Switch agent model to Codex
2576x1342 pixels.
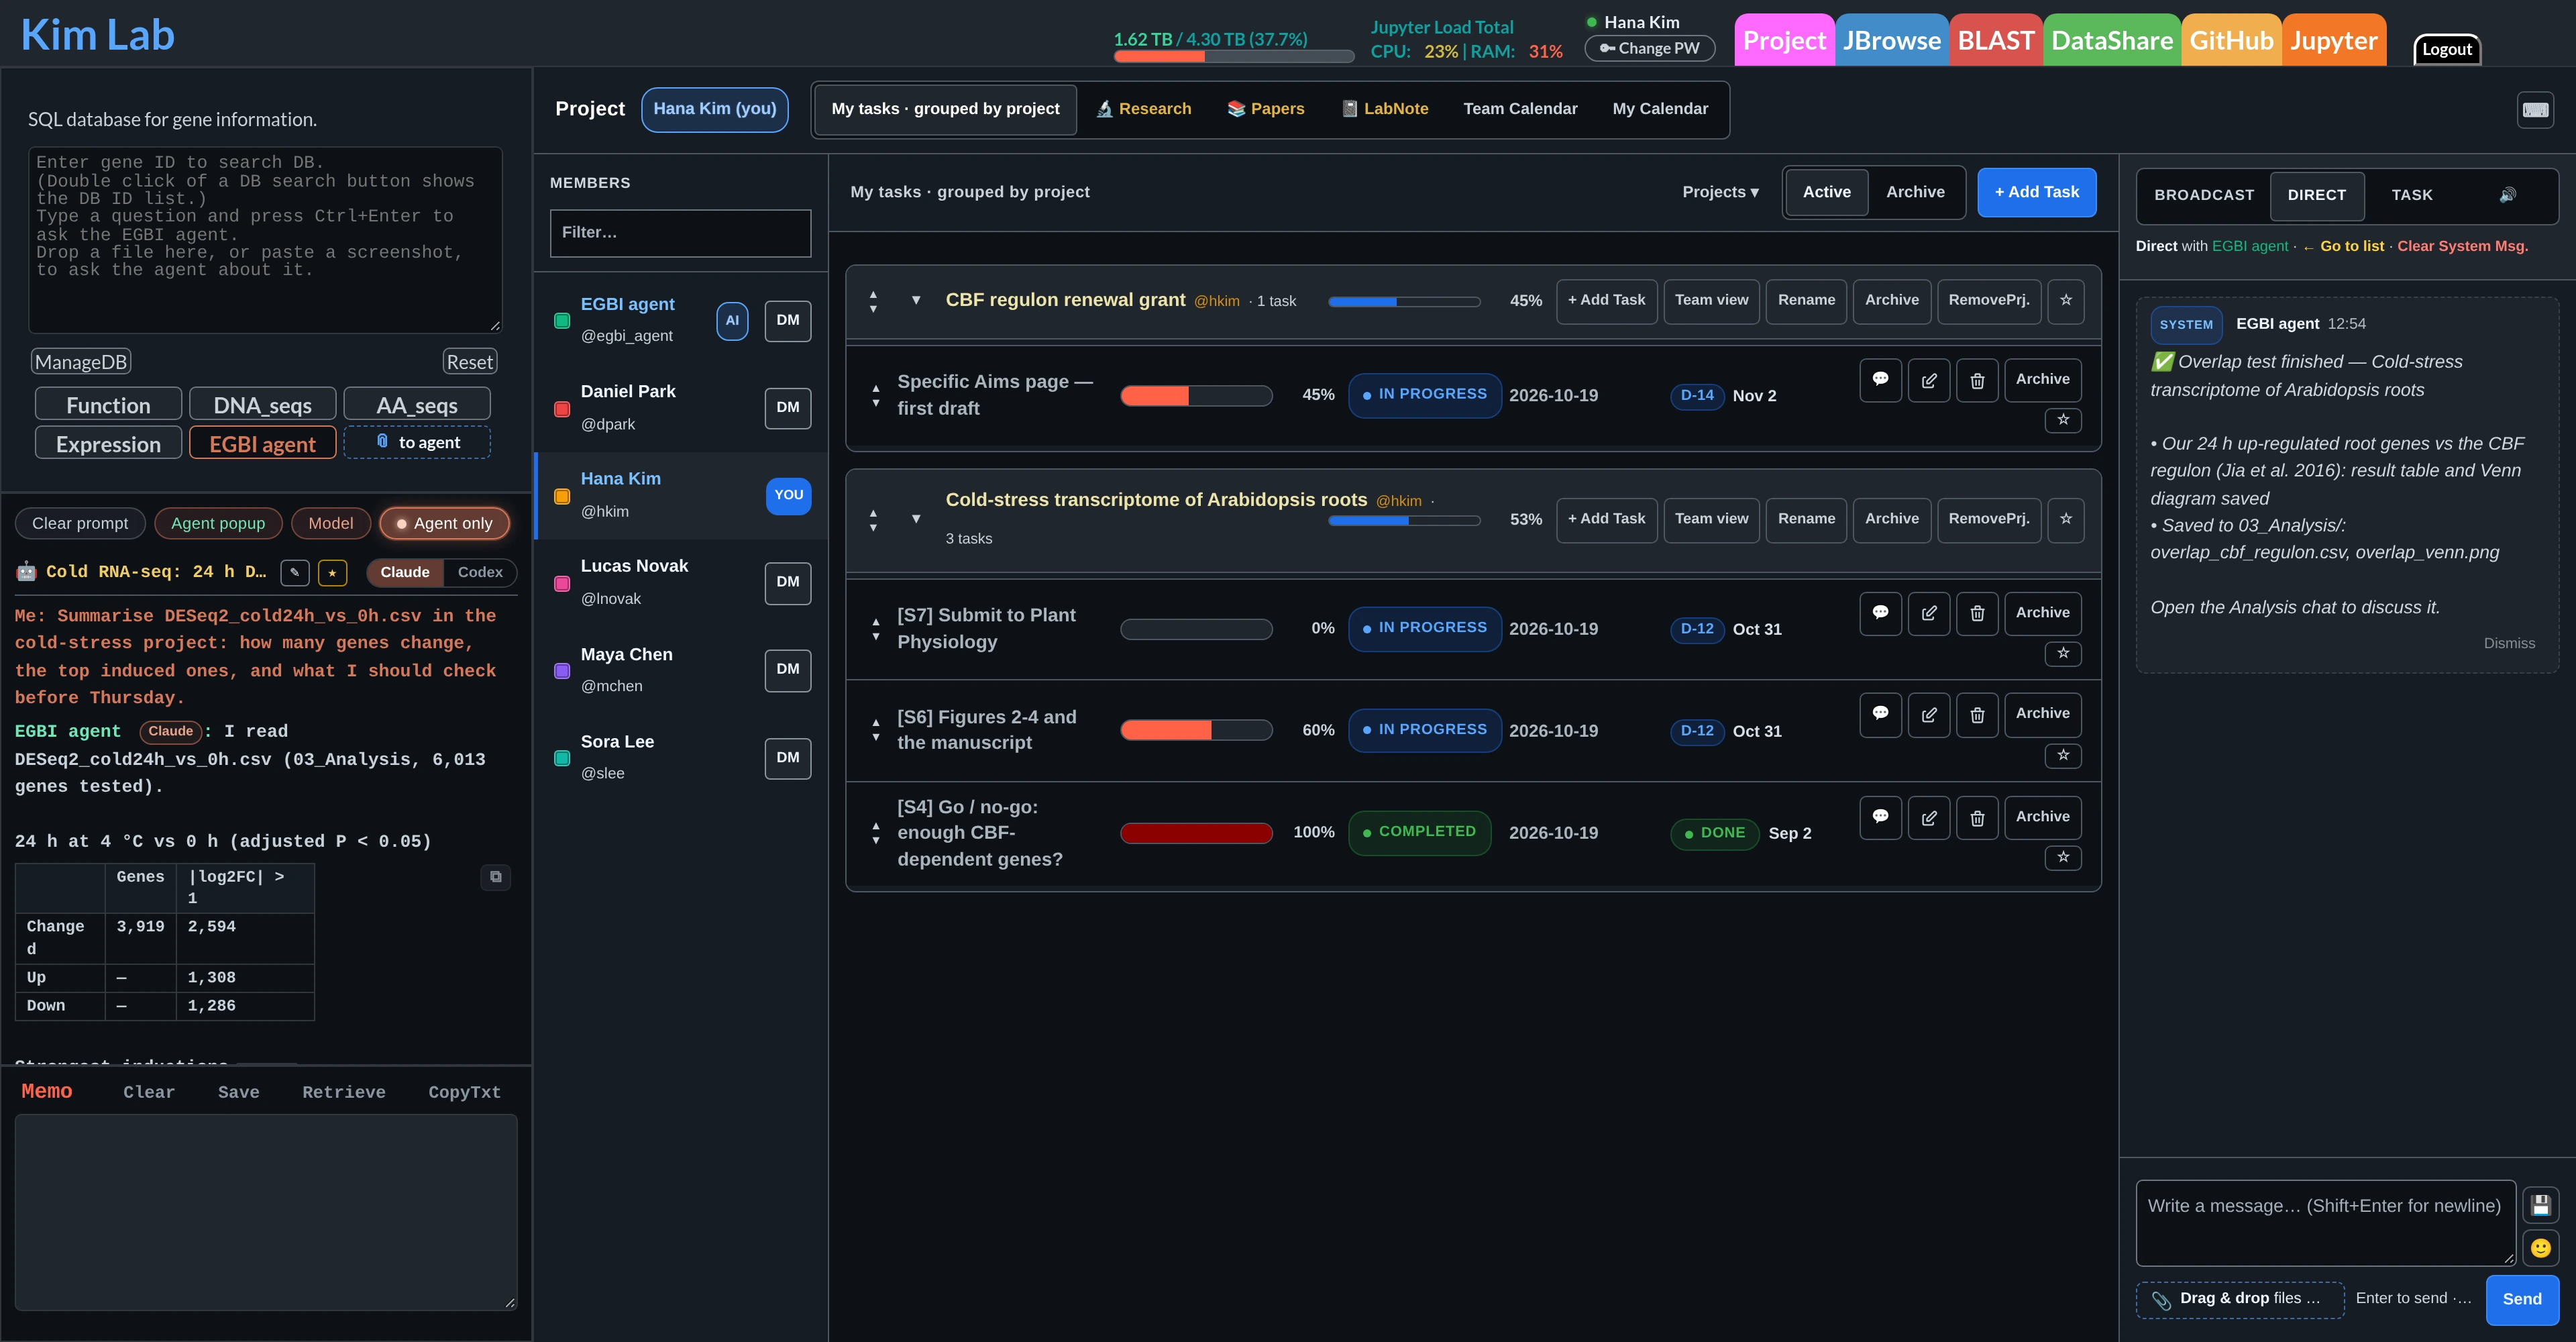pyautogui.click(x=480, y=572)
